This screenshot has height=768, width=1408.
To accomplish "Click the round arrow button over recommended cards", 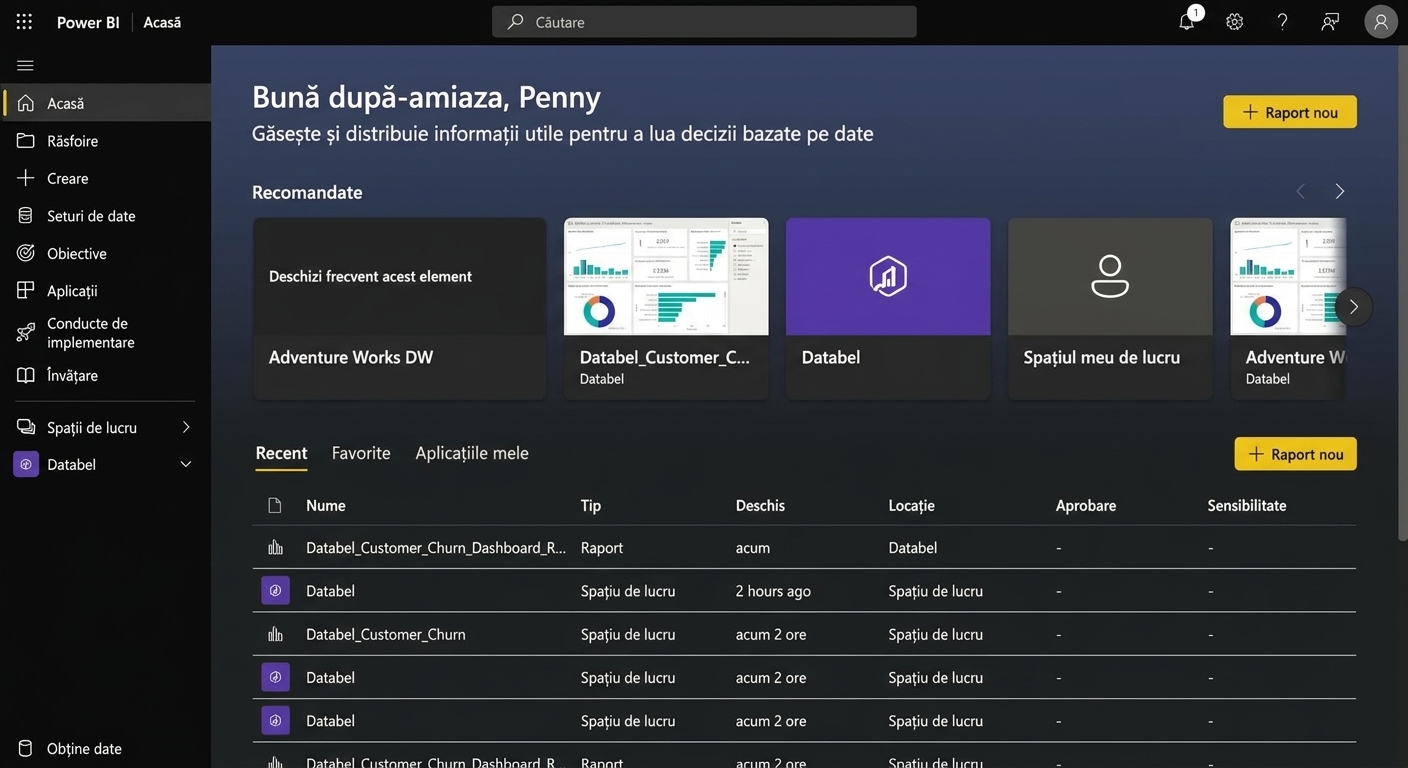I will 1354,307.
